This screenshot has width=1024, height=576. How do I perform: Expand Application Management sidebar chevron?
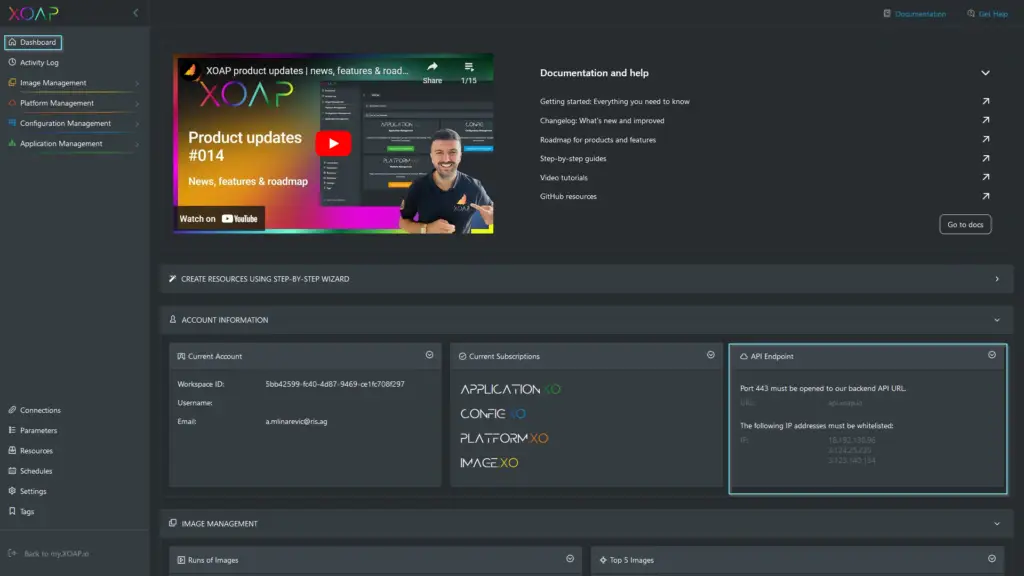coord(136,144)
